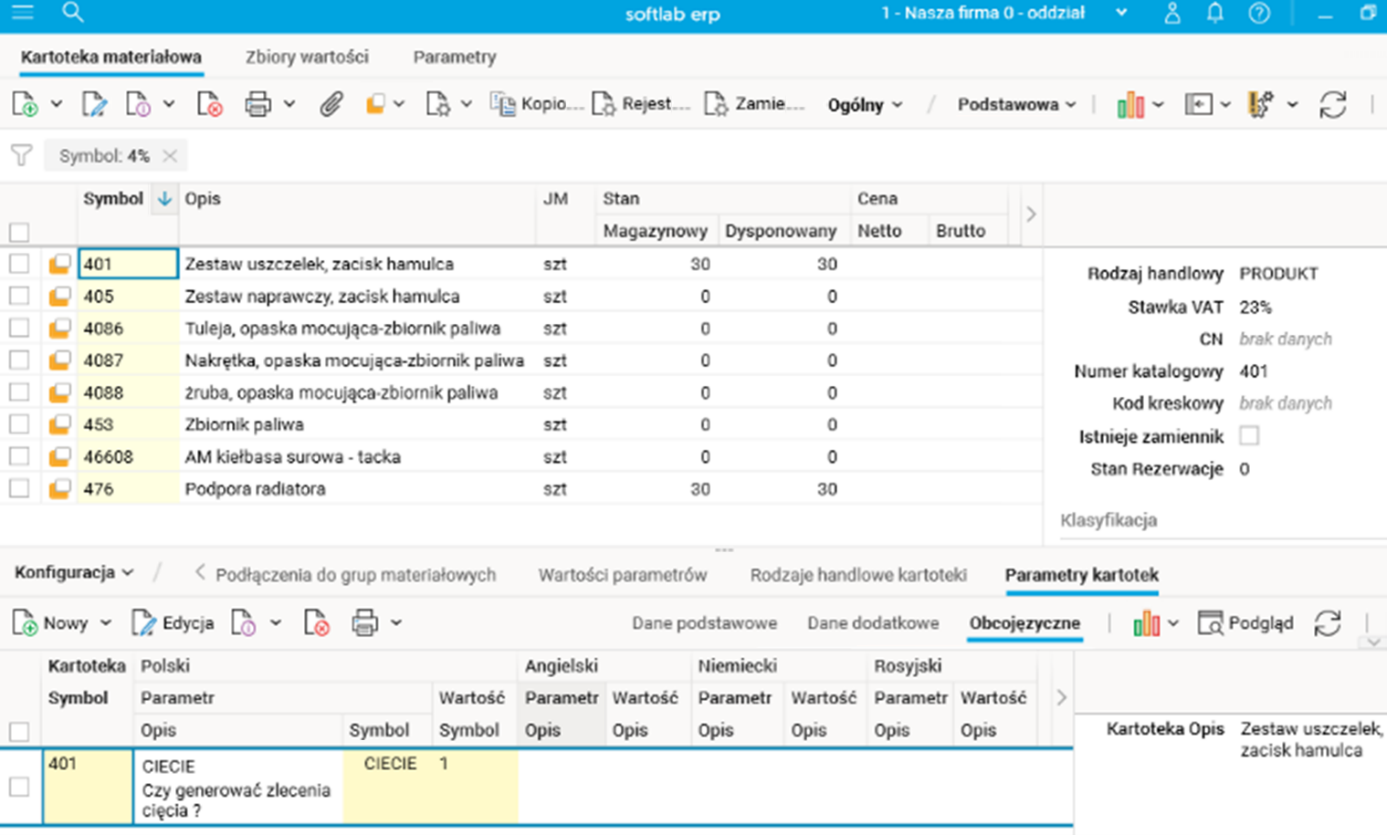The height and width of the screenshot is (835, 1387).
Task: Open the search magnifier icon
Action: pos(72,13)
